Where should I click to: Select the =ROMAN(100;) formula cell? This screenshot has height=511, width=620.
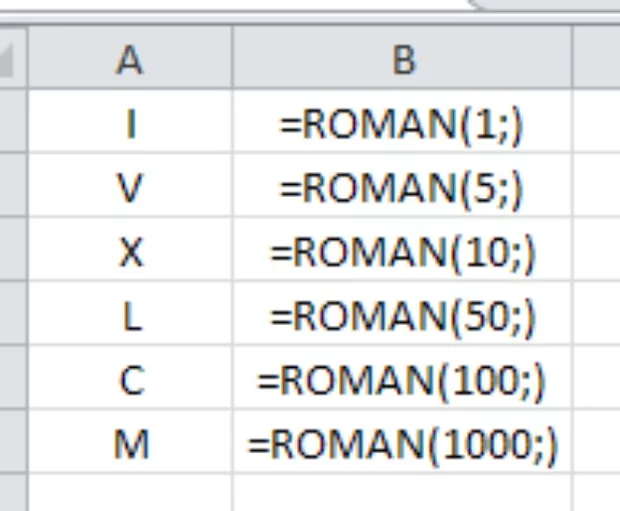coord(402,380)
